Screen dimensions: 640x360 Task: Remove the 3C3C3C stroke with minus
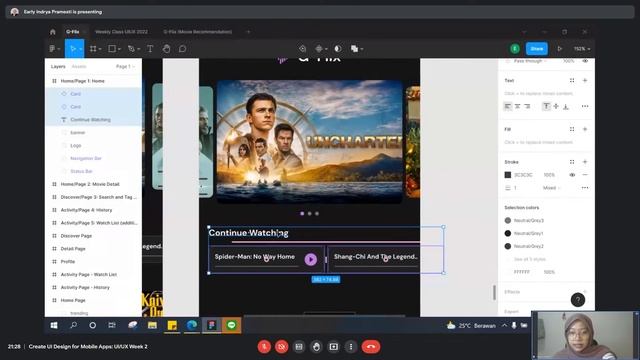pos(585,175)
